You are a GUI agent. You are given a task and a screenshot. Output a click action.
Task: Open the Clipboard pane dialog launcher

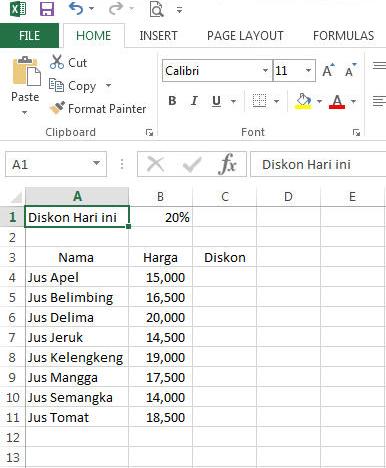click(x=149, y=133)
